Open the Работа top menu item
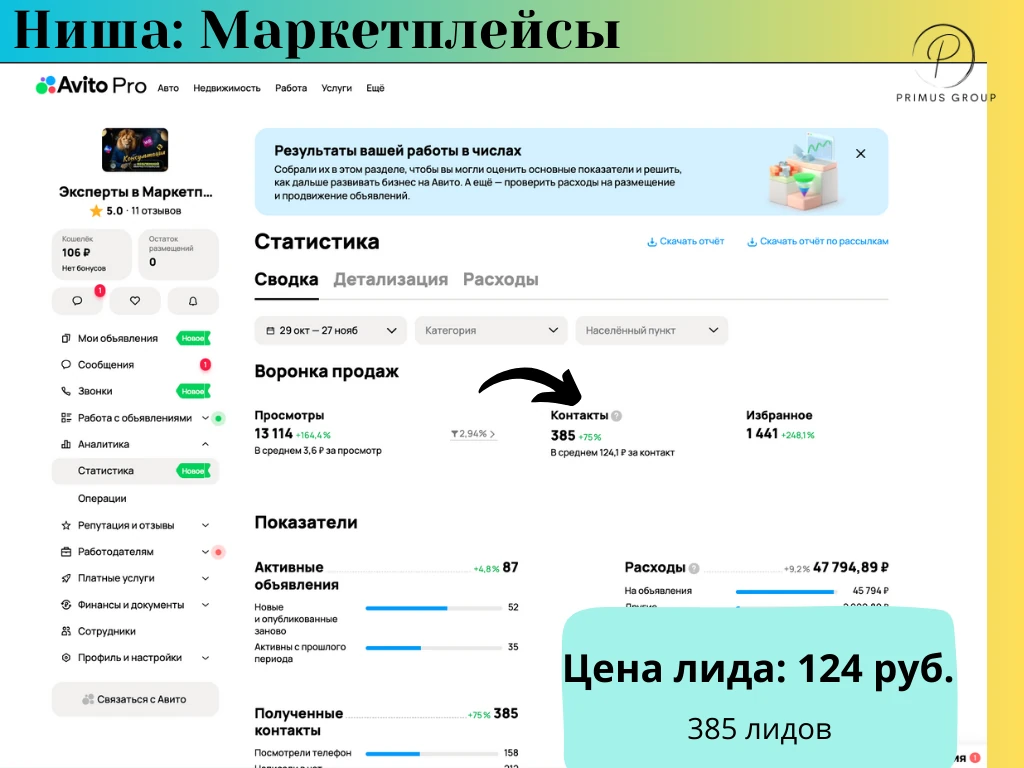Image resolution: width=1024 pixels, height=768 pixels. [x=291, y=88]
